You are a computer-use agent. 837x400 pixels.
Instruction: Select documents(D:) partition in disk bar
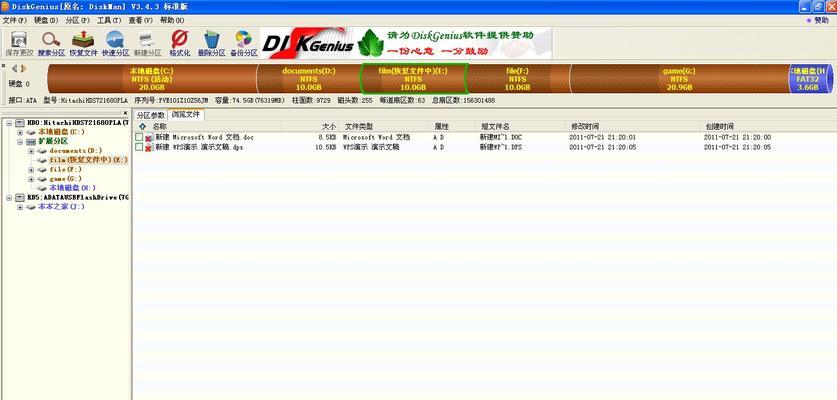[x=309, y=79]
